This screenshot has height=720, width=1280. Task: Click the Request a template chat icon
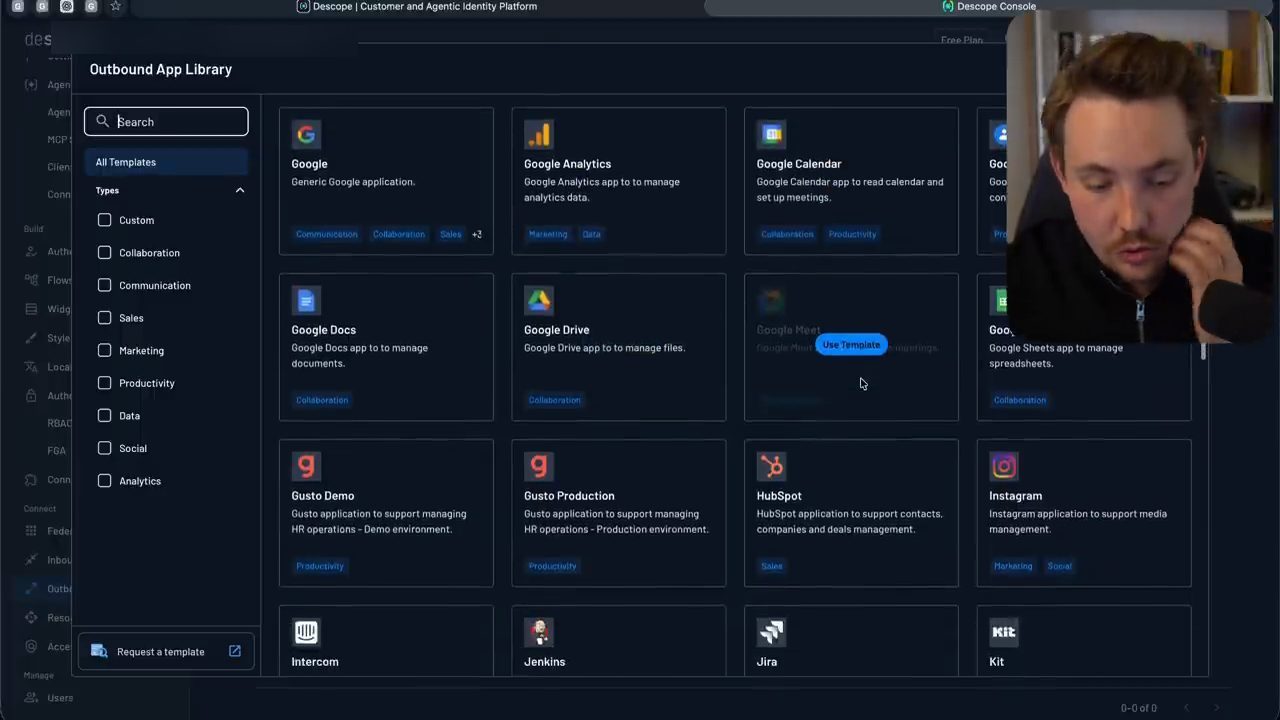[x=99, y=651]
